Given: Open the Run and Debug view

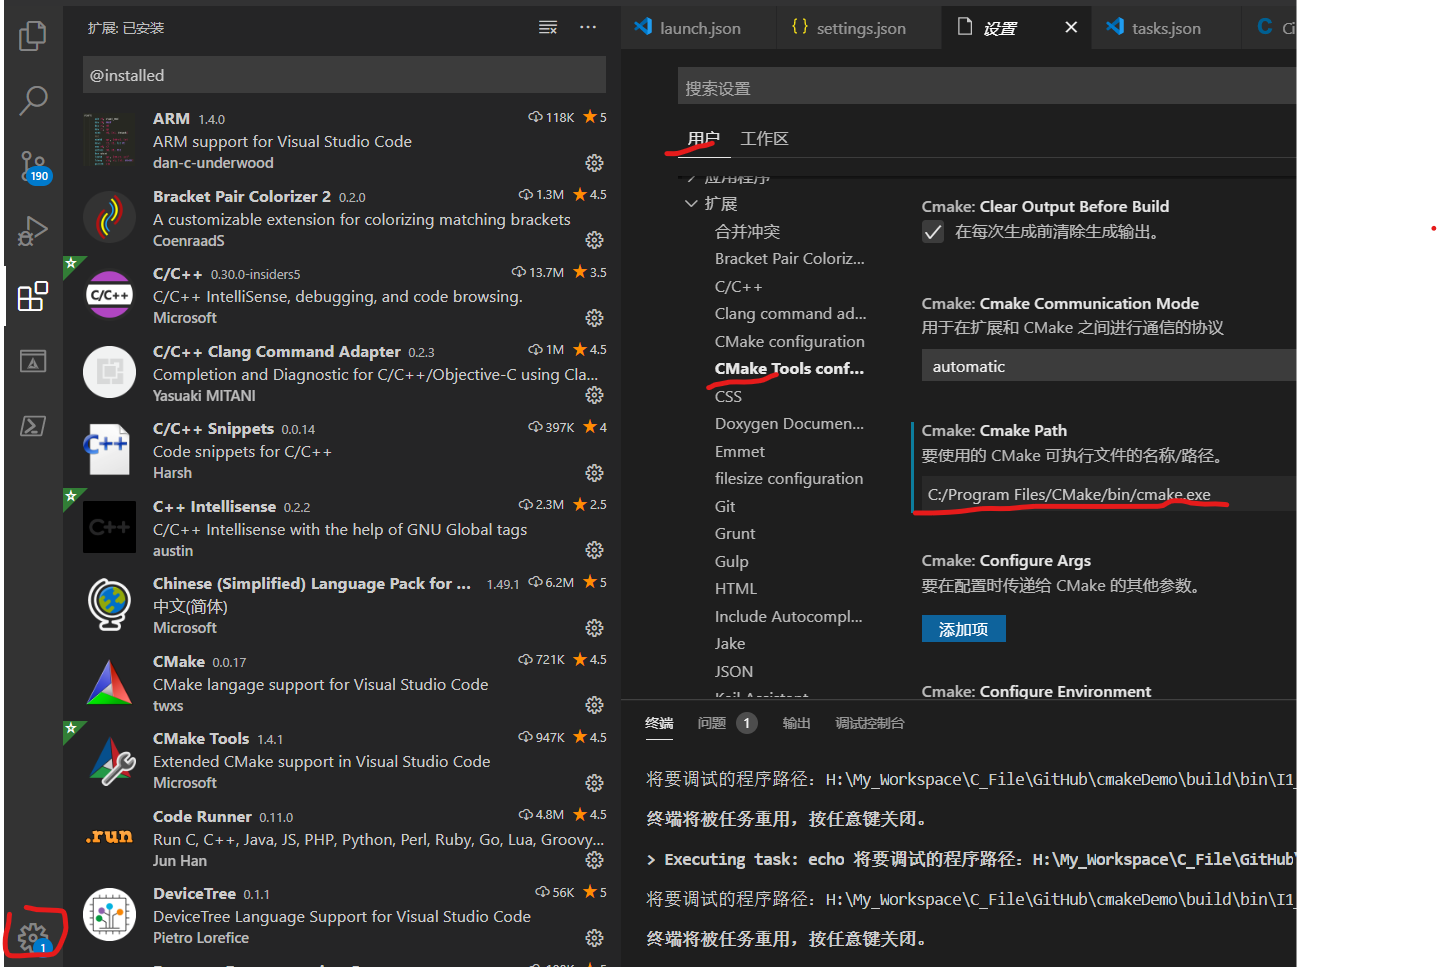Looking at the screenshot, I should pyautogui.click(x=33, y=231).
